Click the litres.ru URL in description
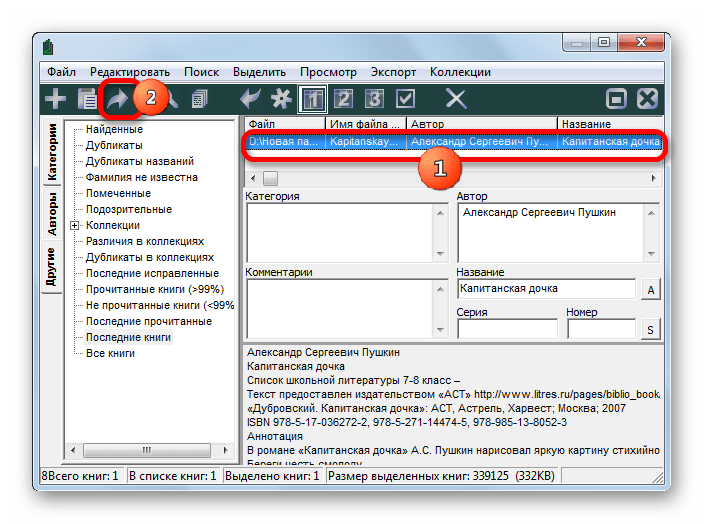Image resolution: width=704 pixels, height=524 pixels. click(x=567, y=394)
